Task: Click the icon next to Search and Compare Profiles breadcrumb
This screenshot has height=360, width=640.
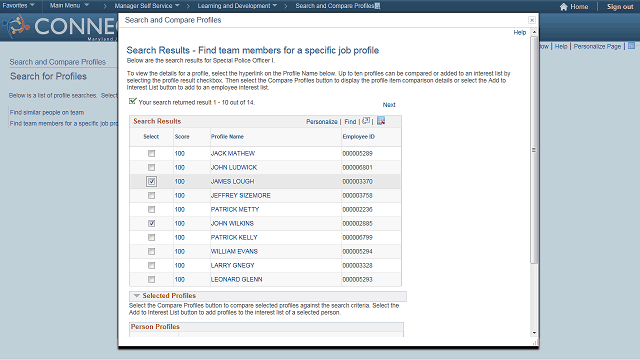Action: click(378, 6)
